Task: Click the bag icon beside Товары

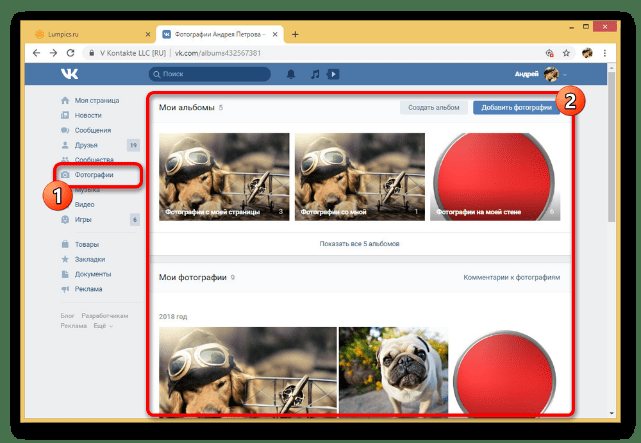Action: (65, 244)
